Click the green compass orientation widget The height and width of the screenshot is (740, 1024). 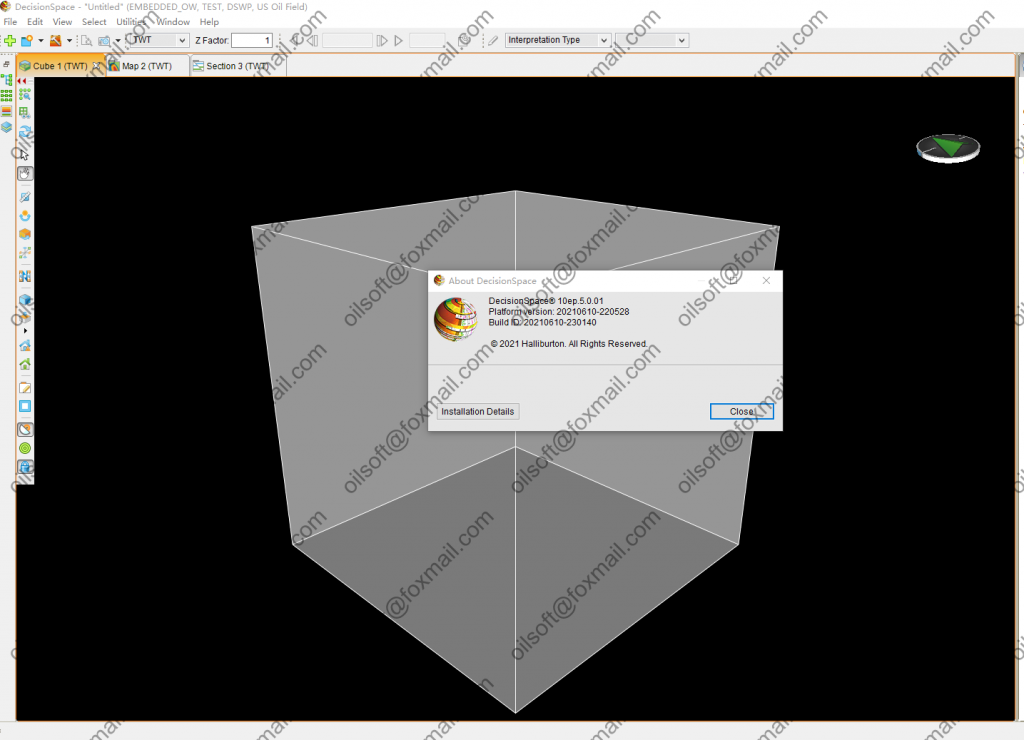click(x=948, y=148)
